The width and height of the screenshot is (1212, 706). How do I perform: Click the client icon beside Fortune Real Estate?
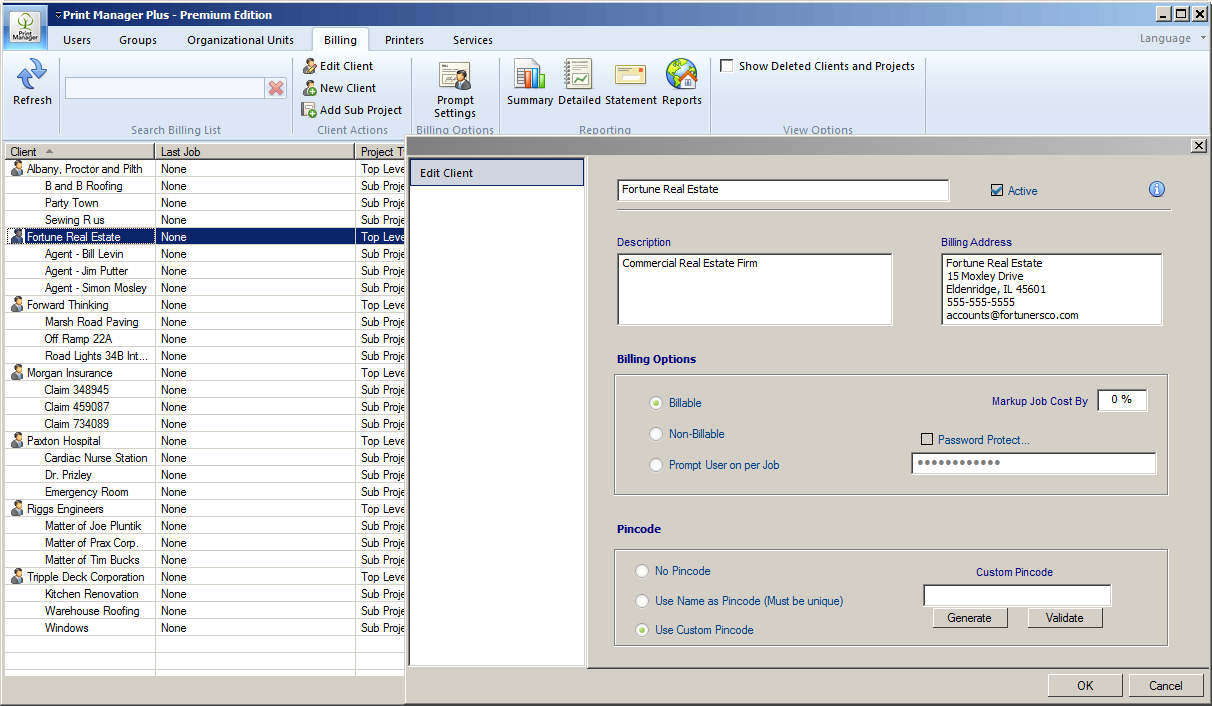(x=17, y=236)
